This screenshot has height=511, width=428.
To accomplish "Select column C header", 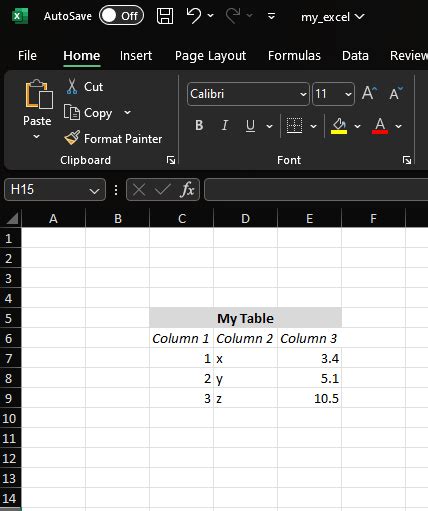I will [x=182, y=219].
